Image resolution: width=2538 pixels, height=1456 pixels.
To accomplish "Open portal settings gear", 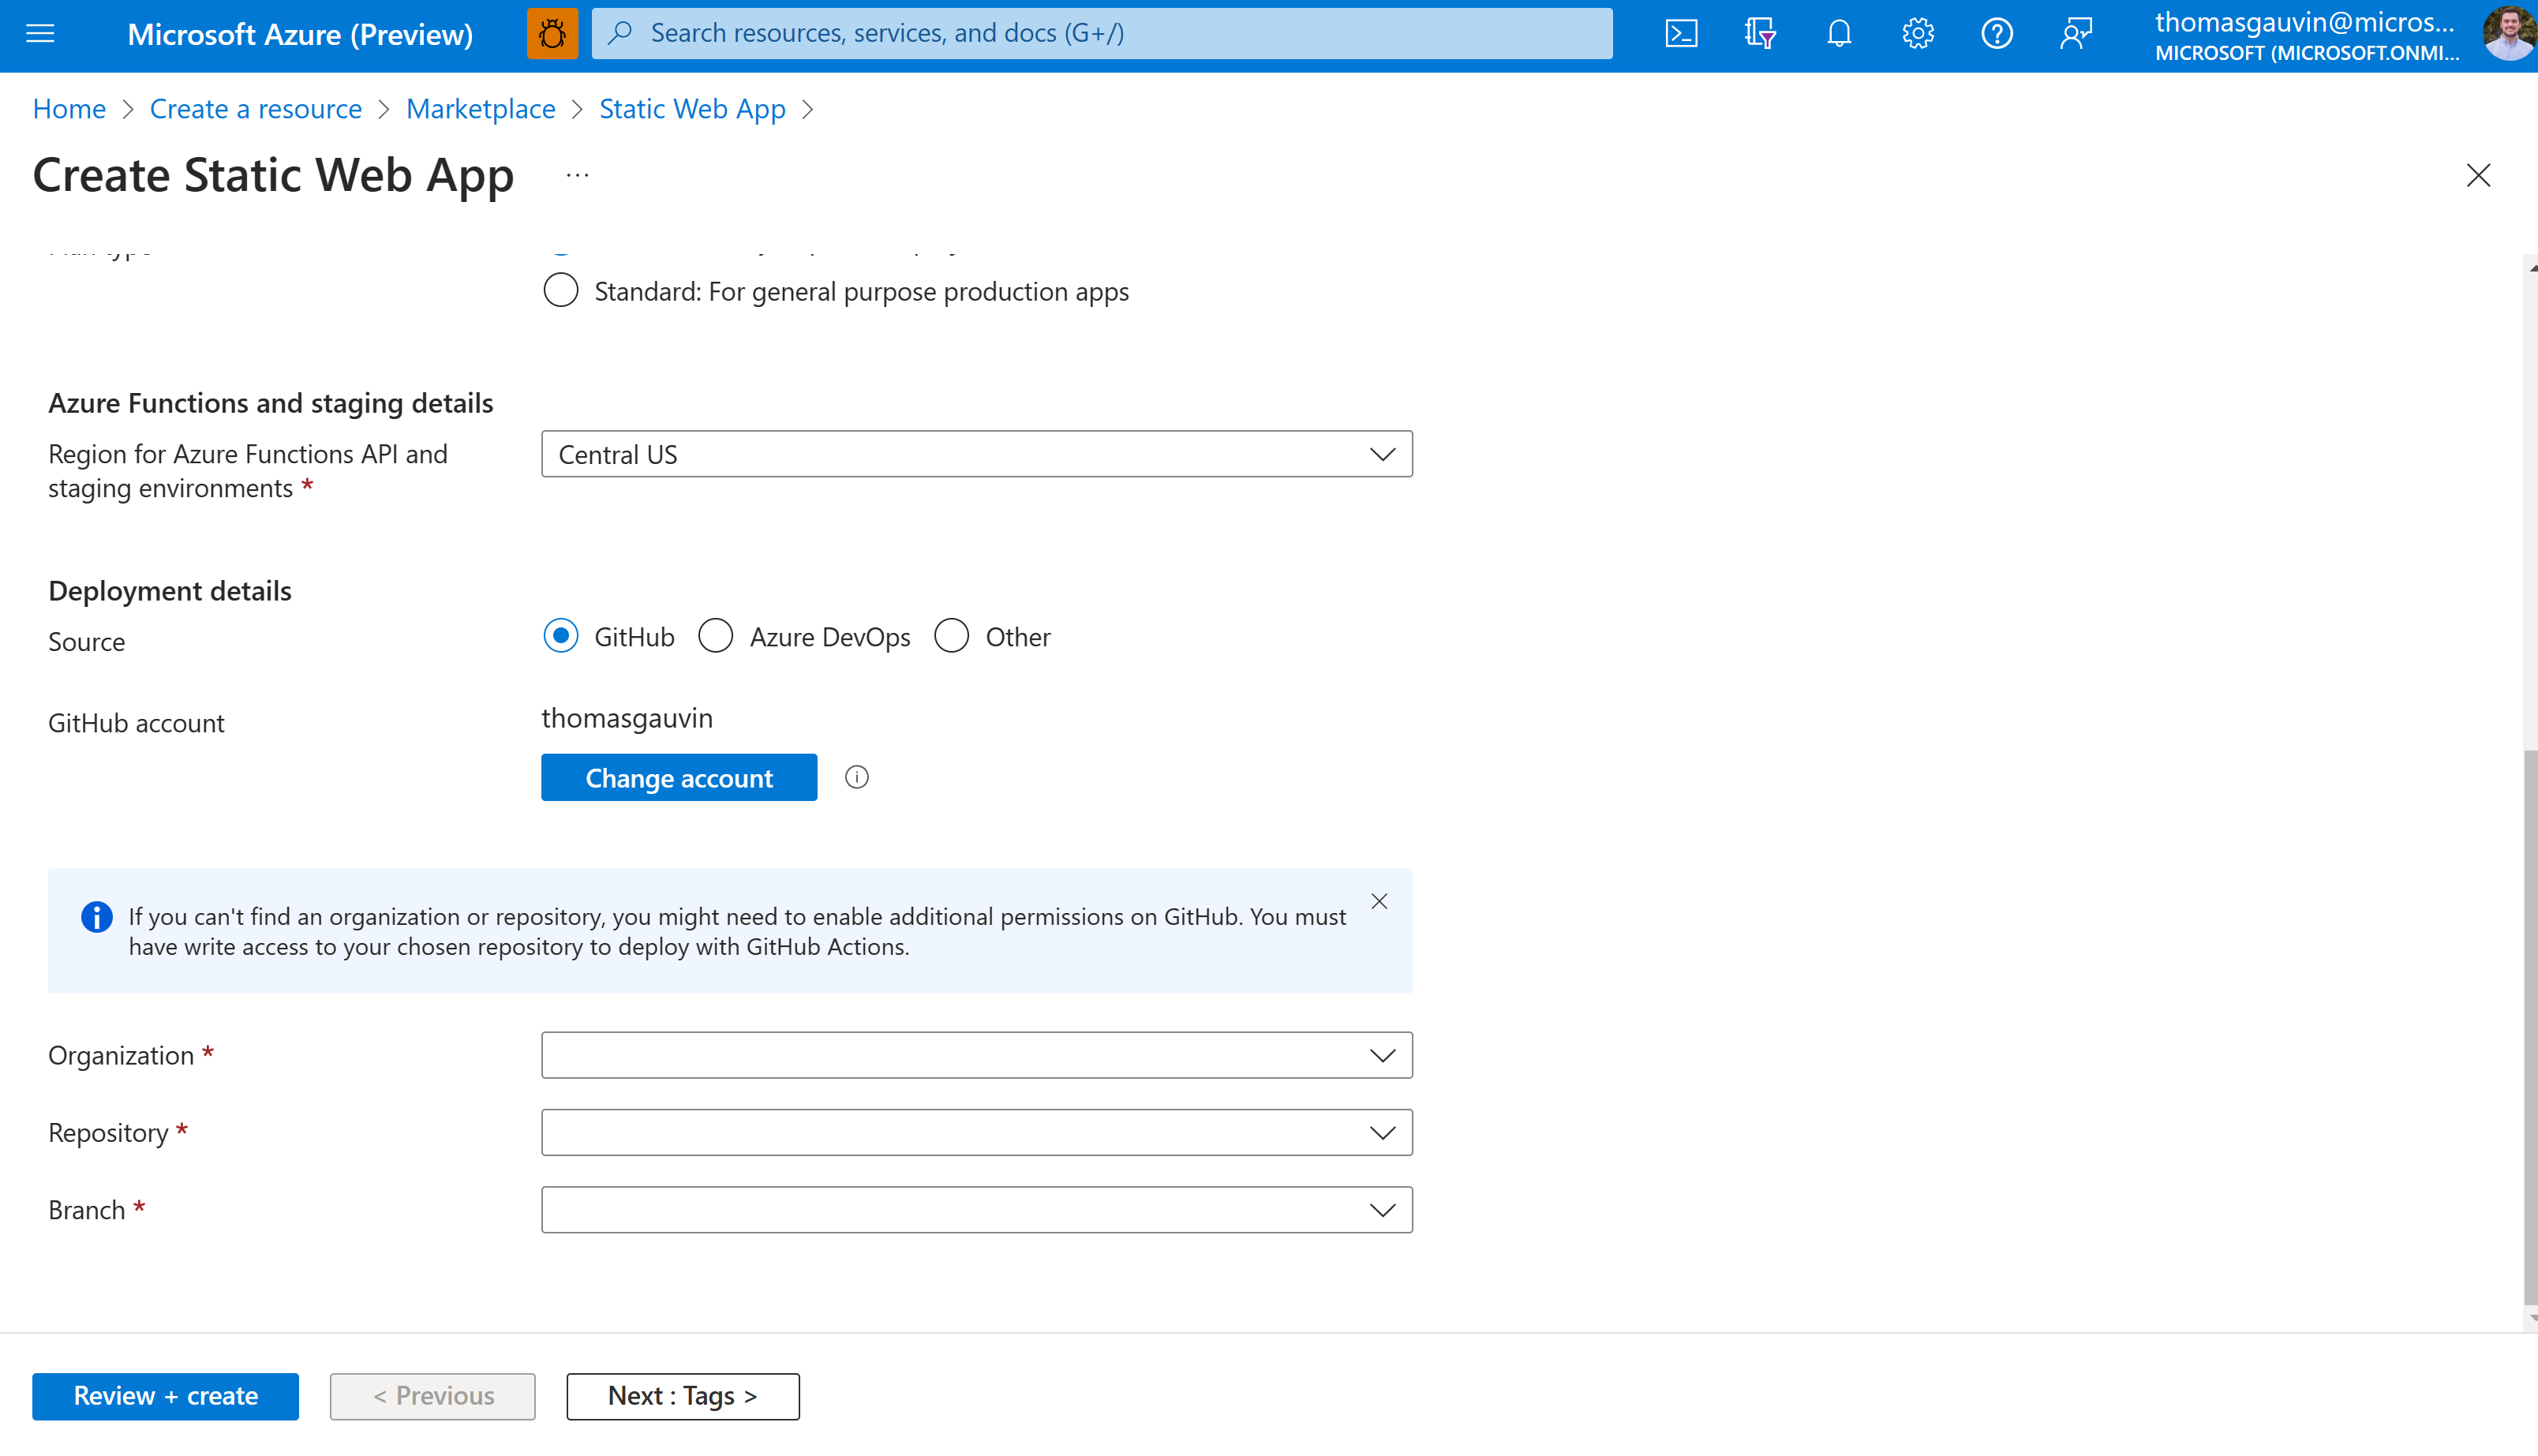I will coord(1917,32).
